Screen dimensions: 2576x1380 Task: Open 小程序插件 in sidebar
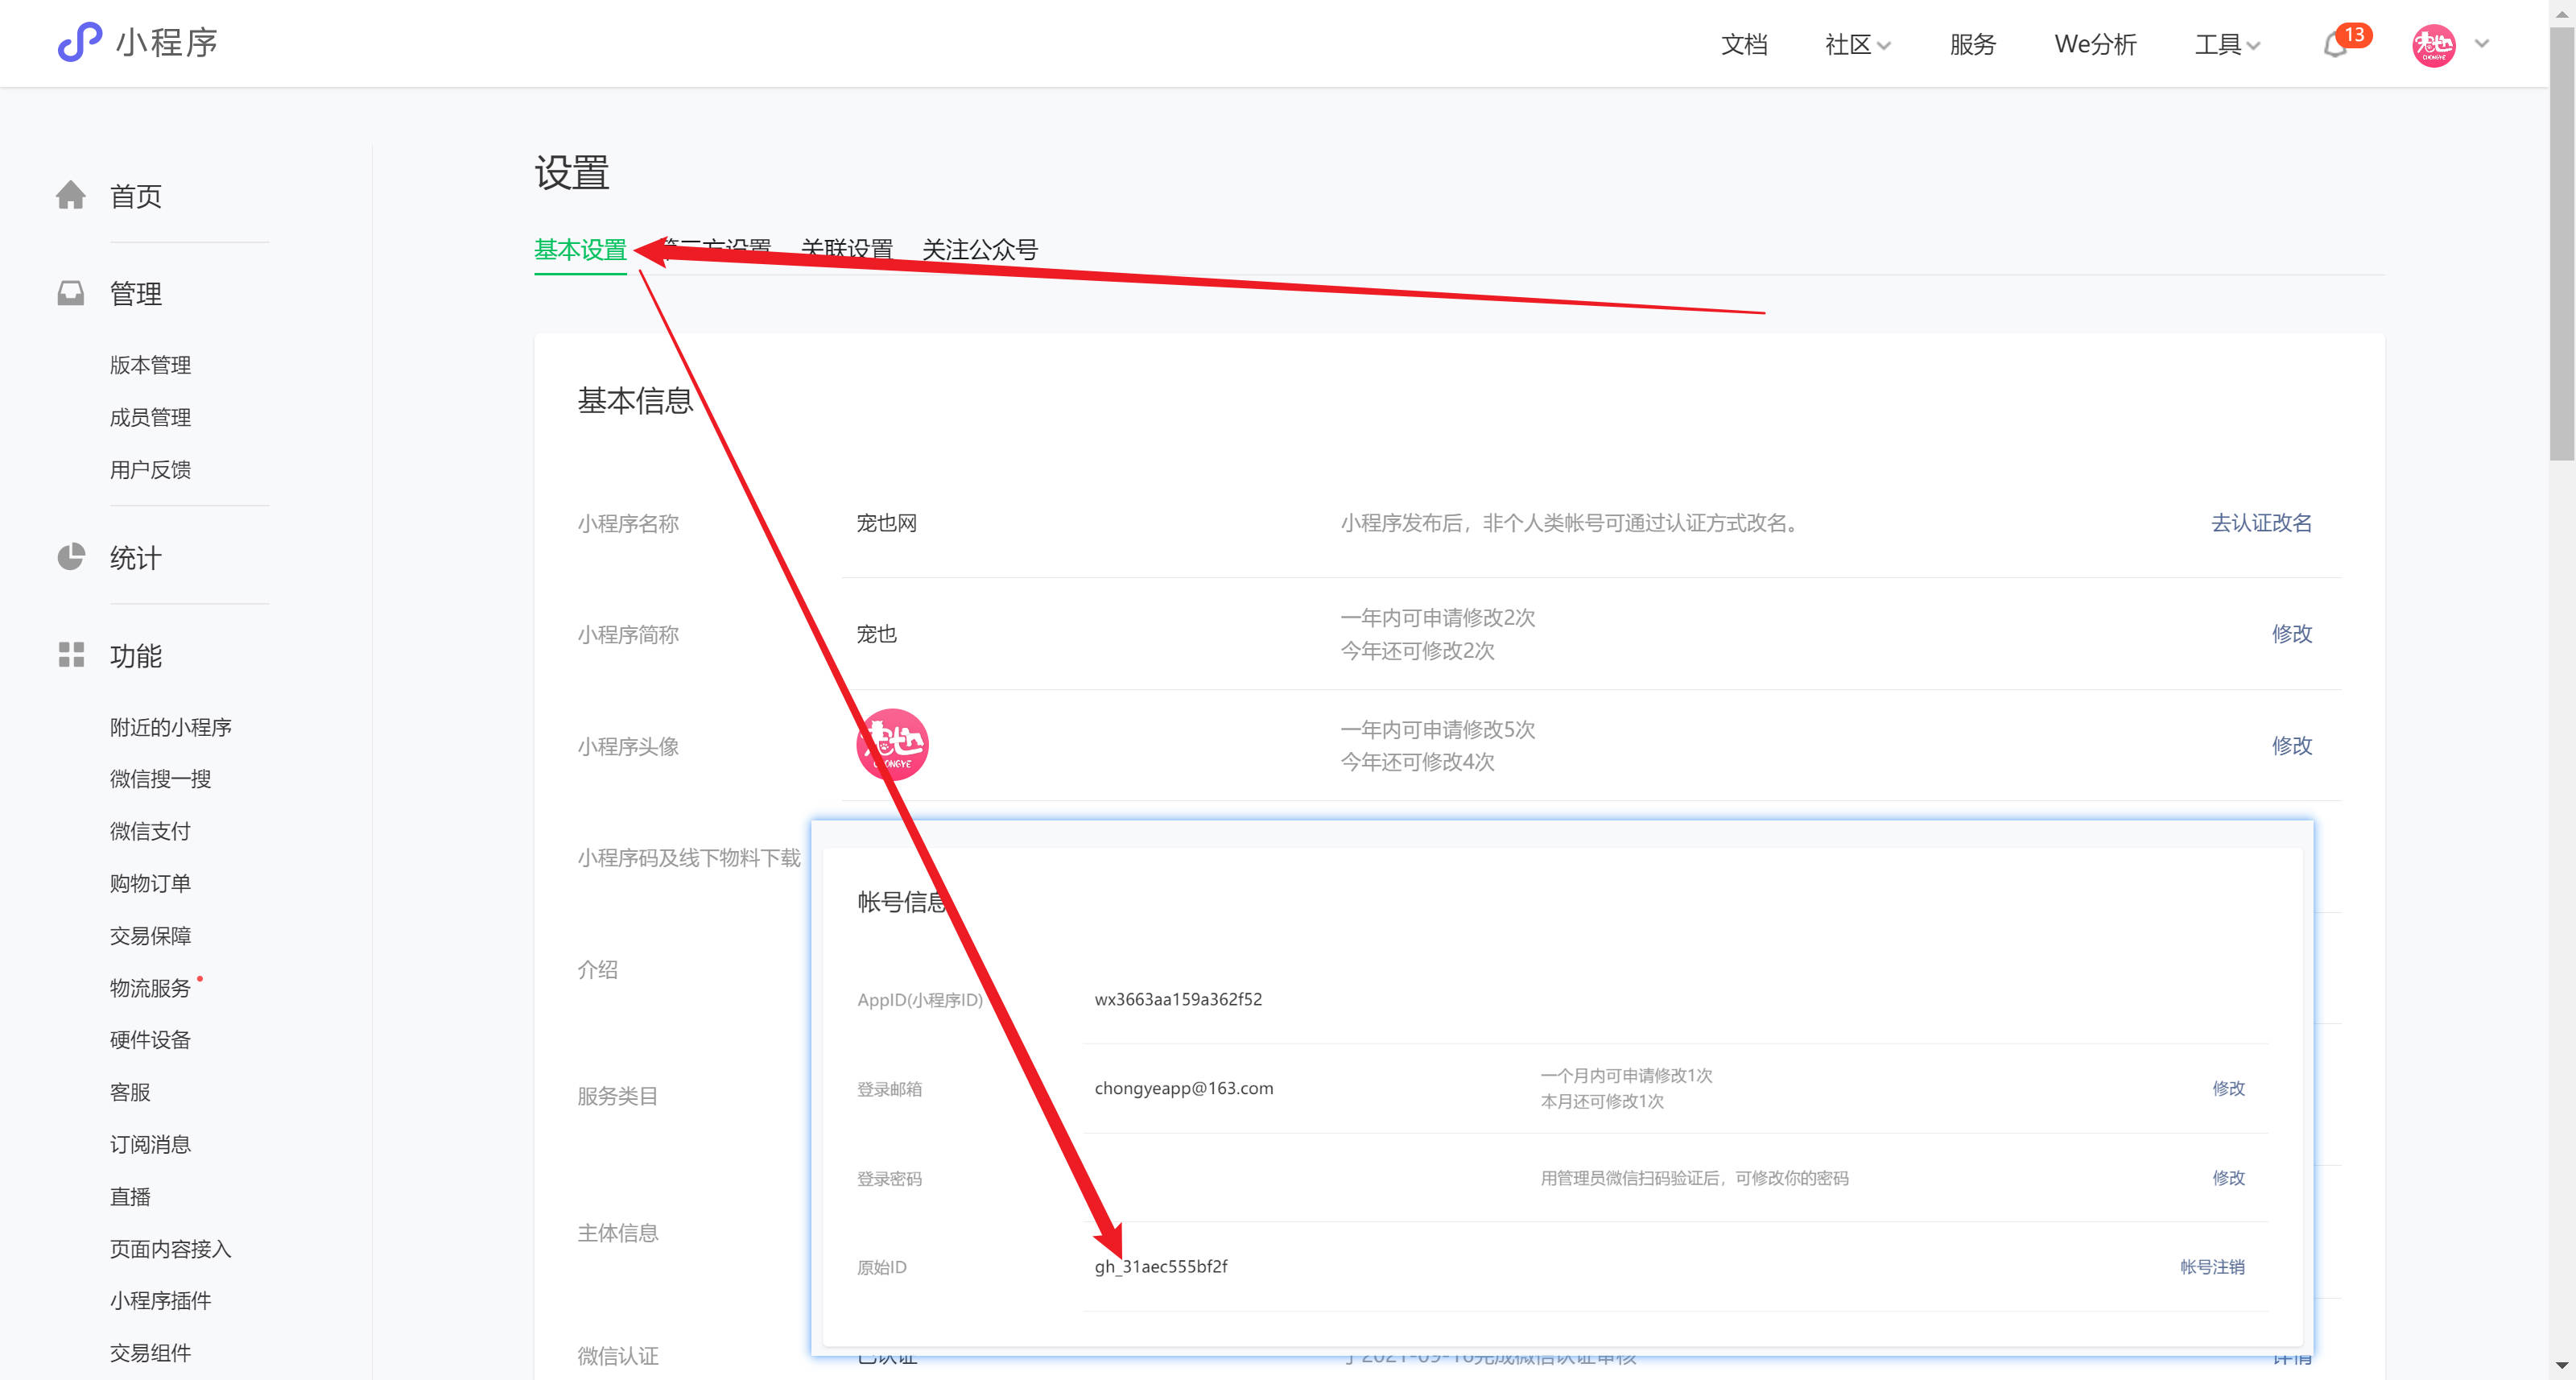coord(160,1300)
